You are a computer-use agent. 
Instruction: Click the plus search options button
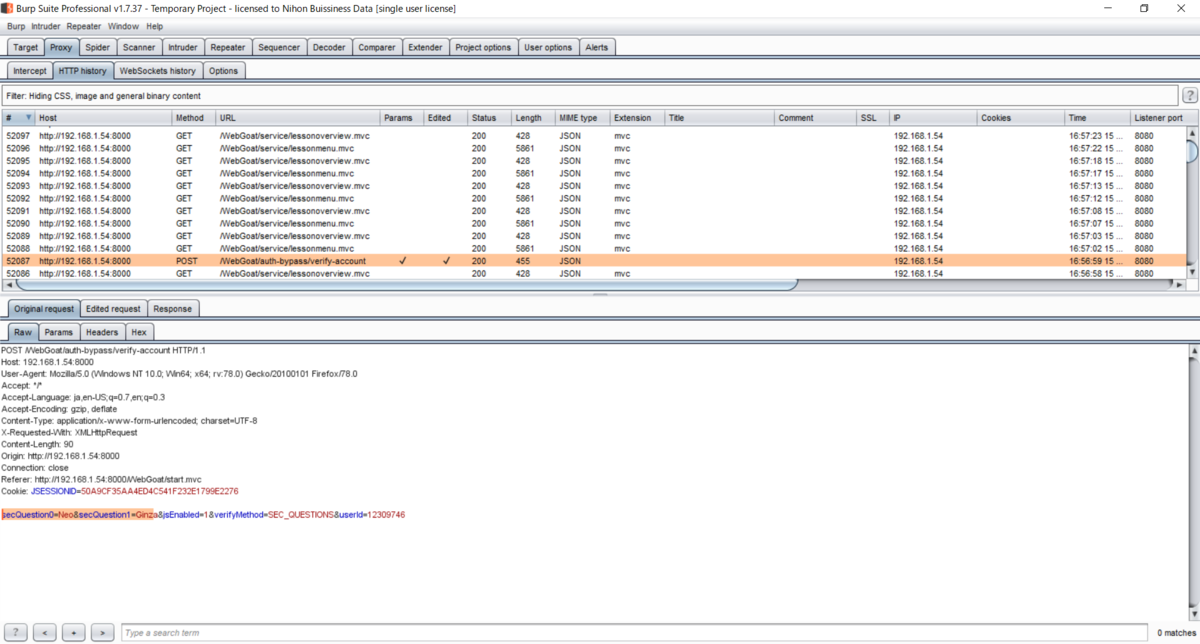[73, 633]
